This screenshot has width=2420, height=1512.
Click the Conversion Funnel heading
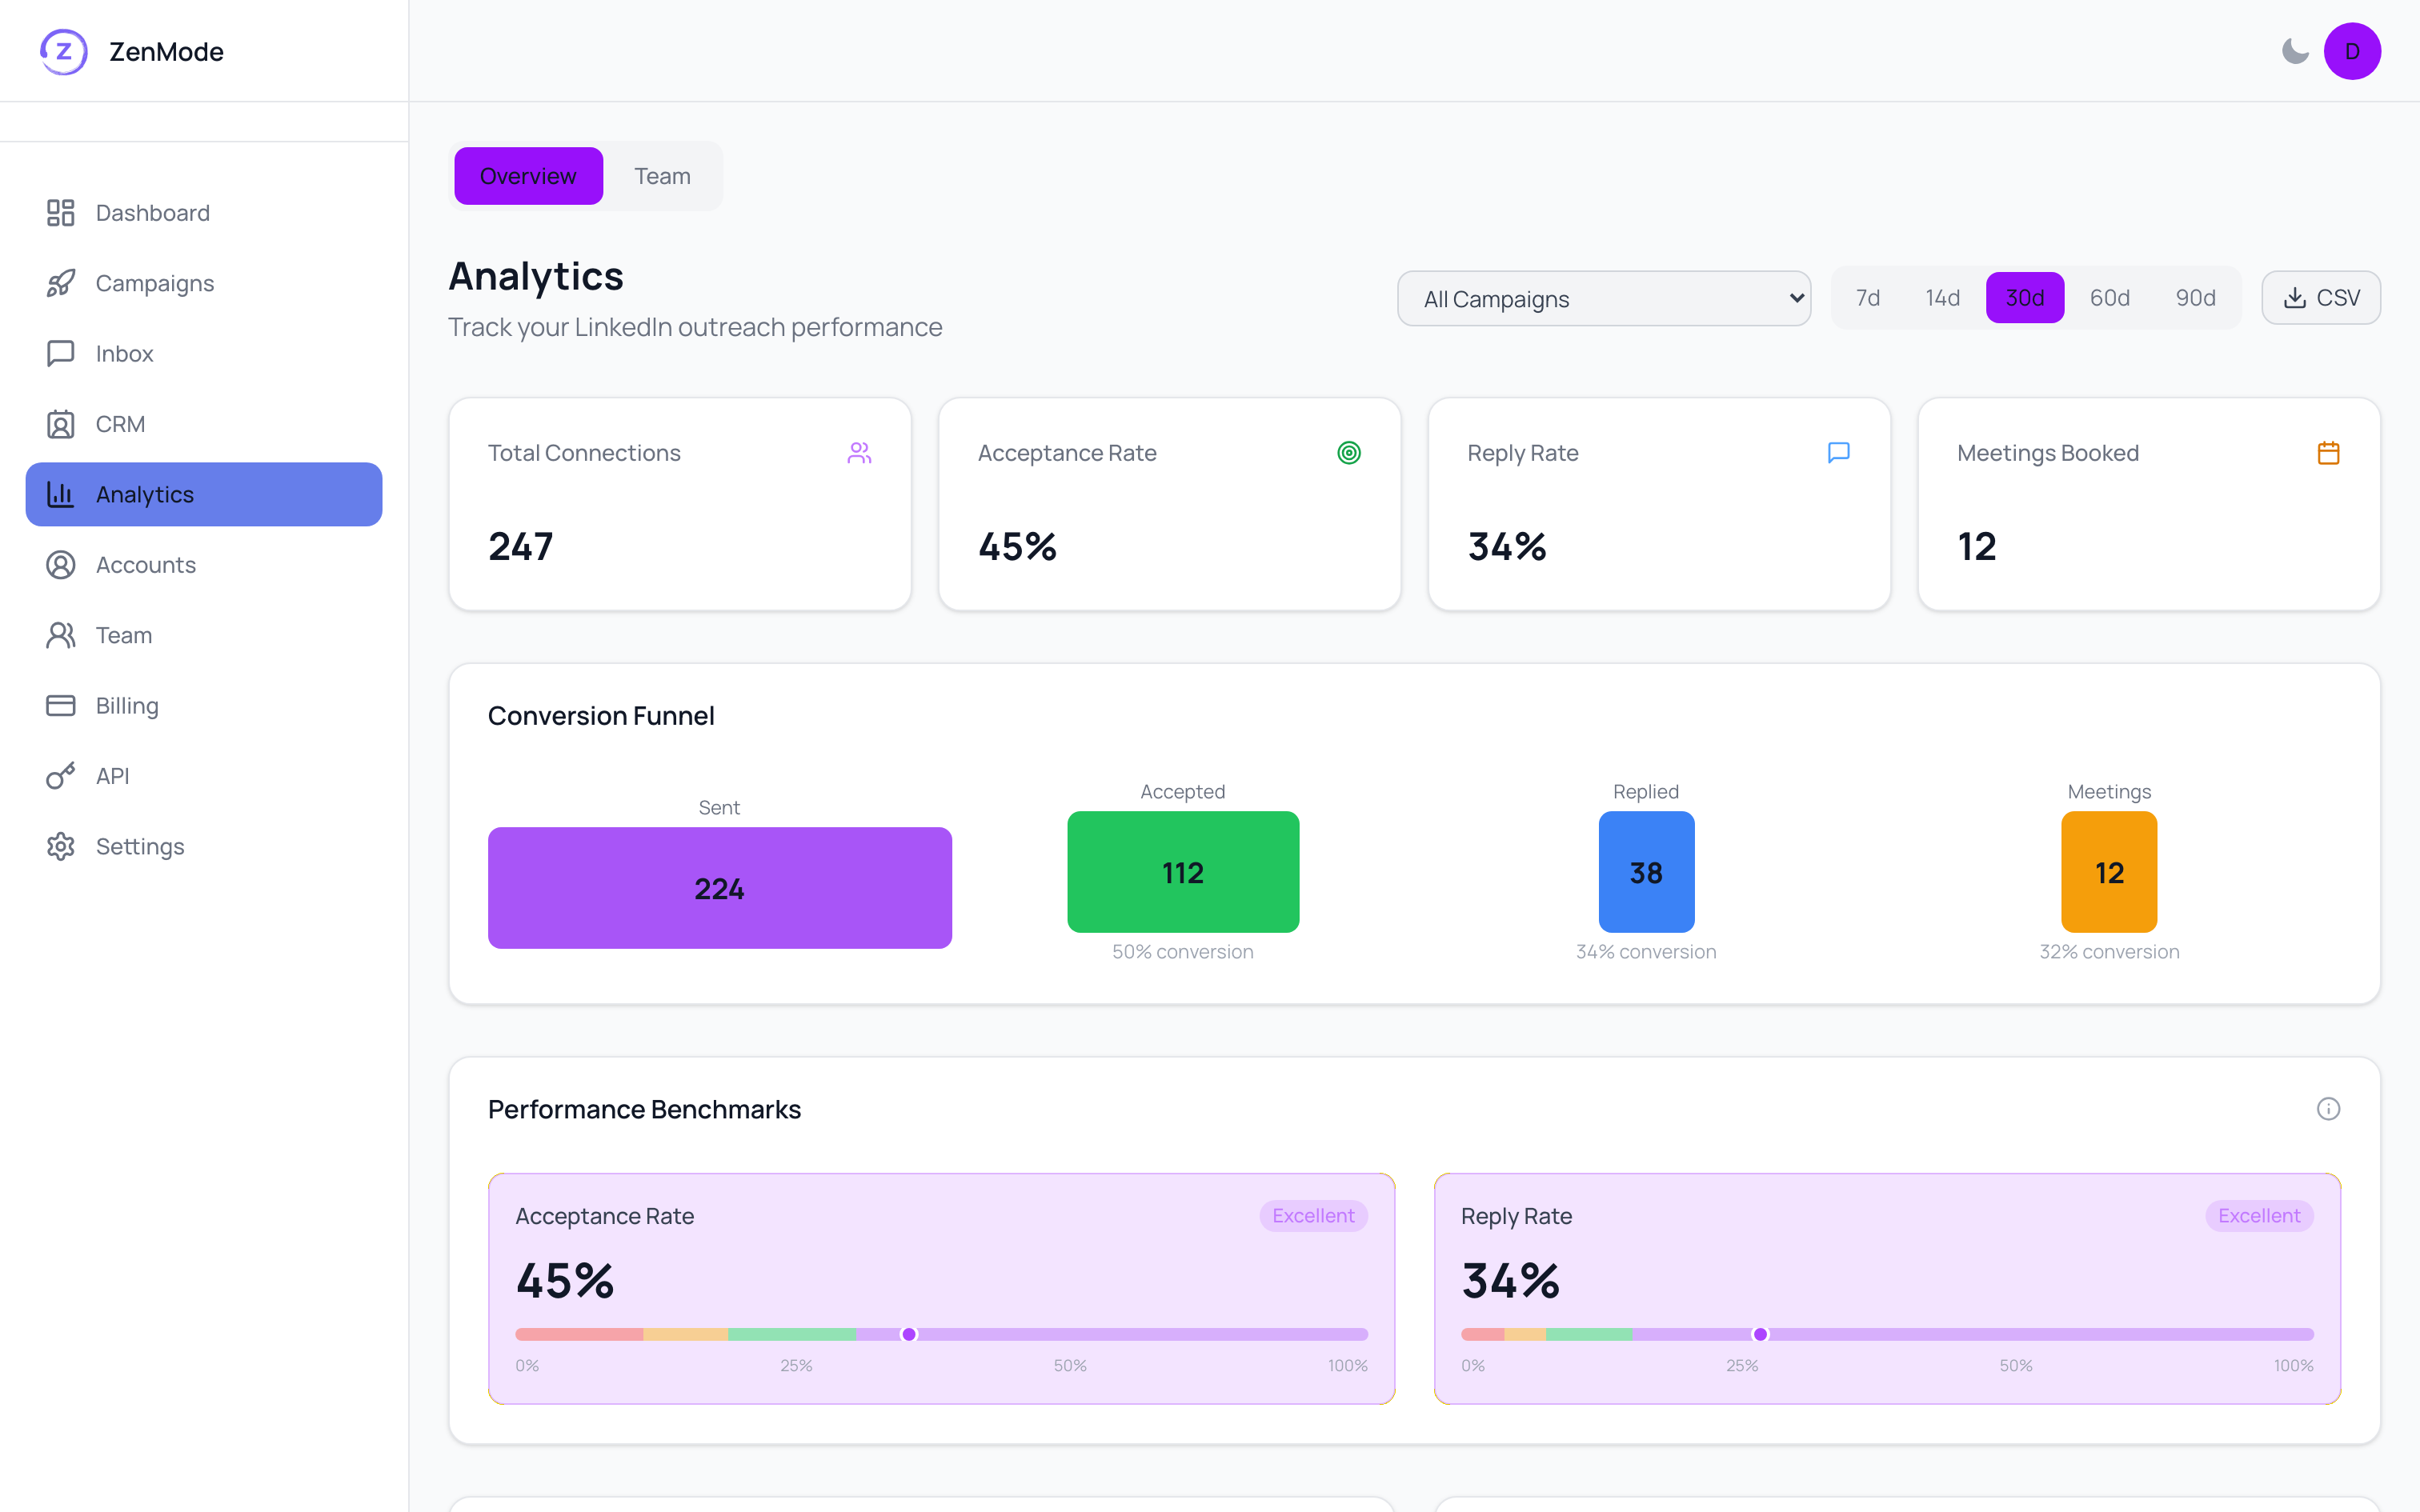(x=601, y=716)
